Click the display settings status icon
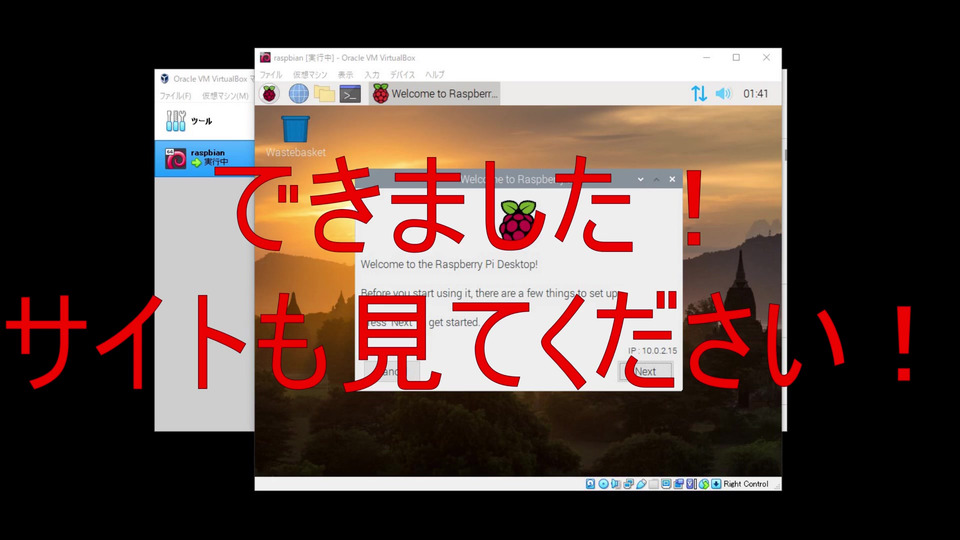 tap(666, 484)
